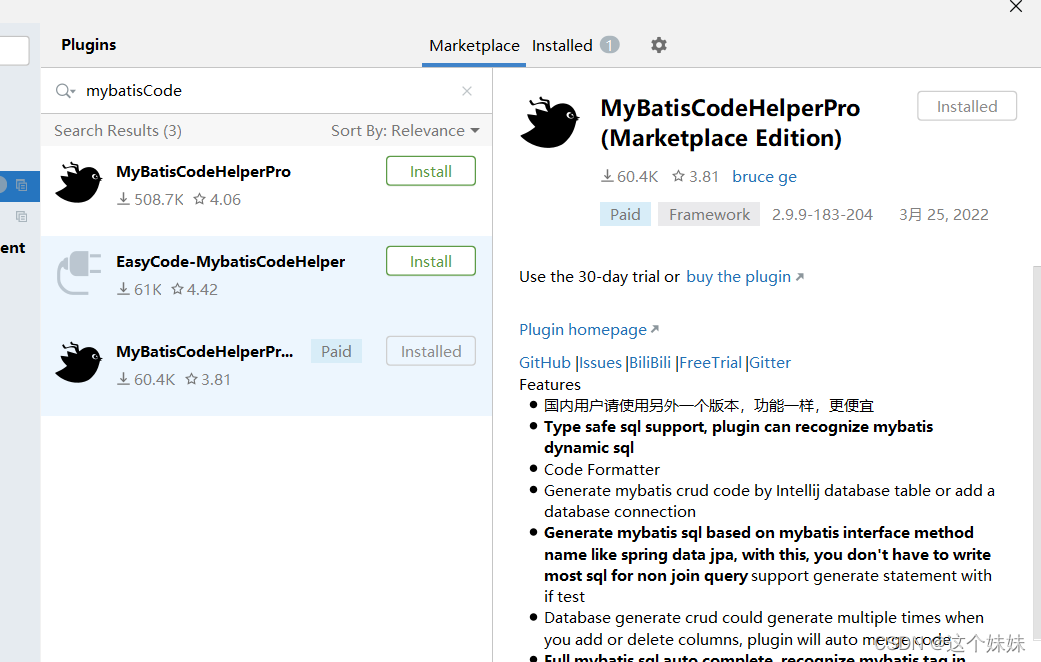Click the 3月 25, 2022 date
This screenshot has width=1041, height=662.
point(943,214)
